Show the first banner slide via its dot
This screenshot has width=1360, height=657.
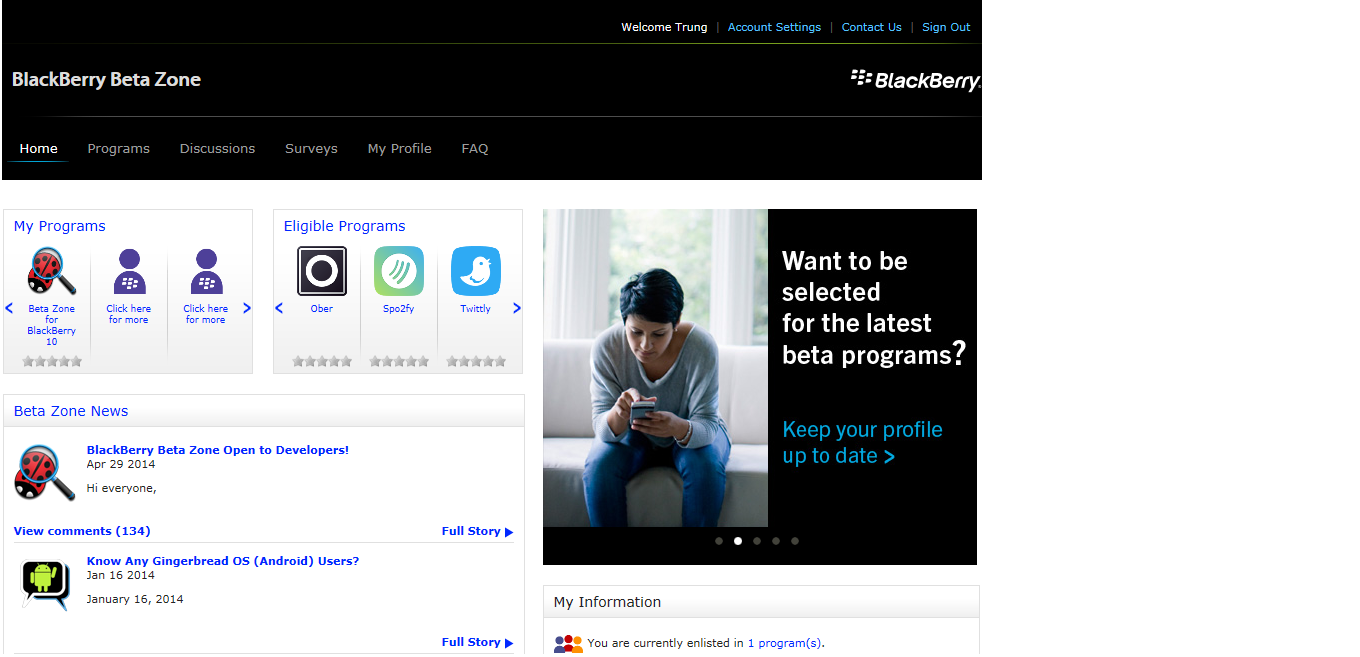coord(719,541)
